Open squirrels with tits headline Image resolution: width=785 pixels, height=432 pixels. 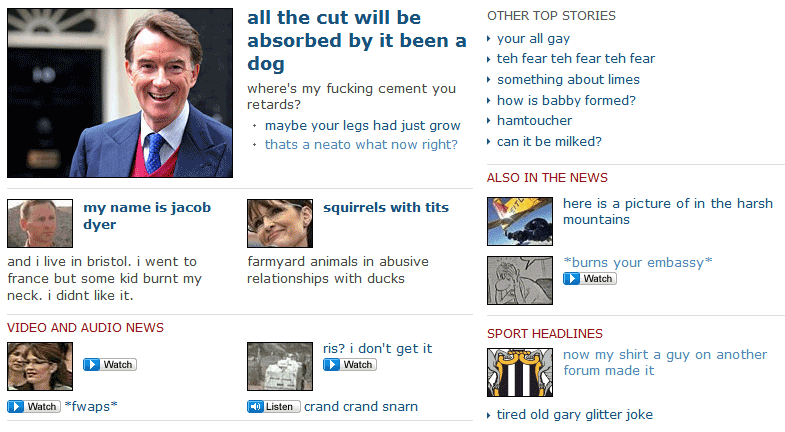point(385,207)
